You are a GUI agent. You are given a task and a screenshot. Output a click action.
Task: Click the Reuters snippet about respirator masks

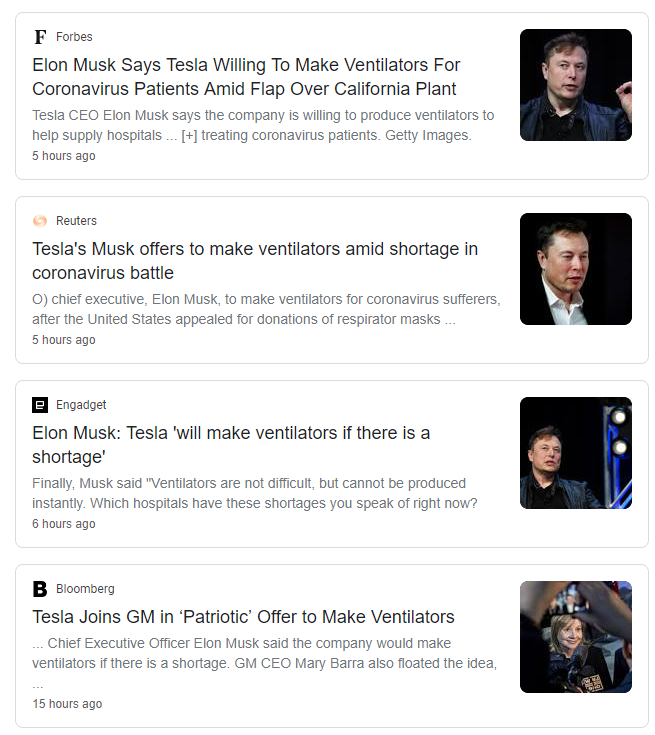pos(266,309)
